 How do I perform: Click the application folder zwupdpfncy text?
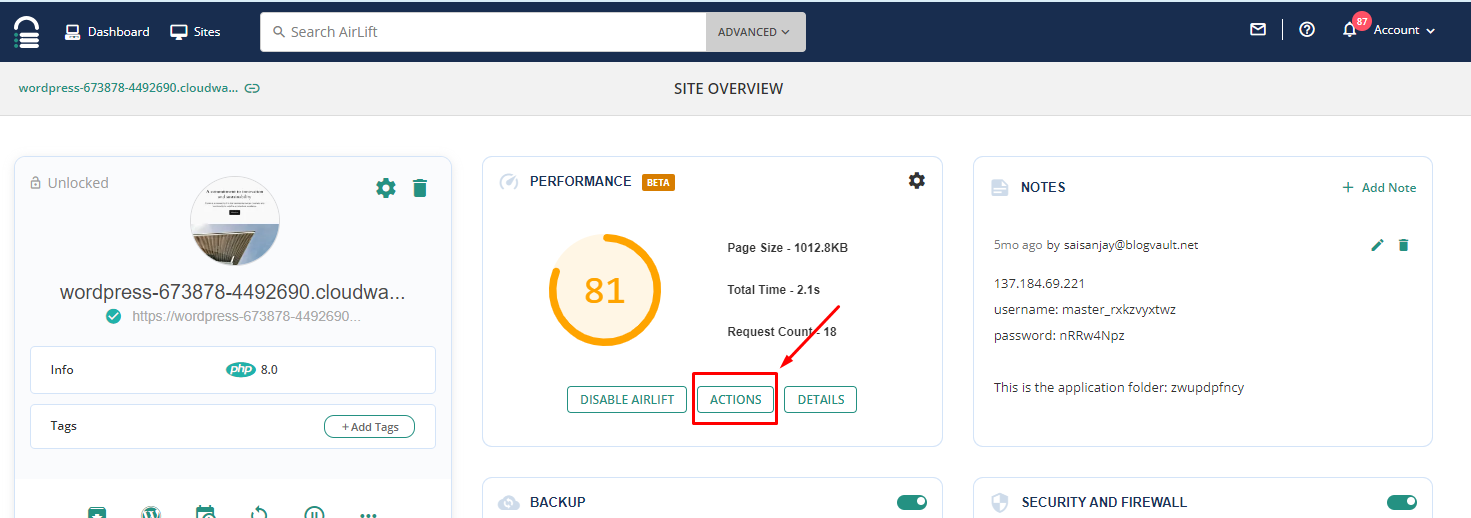click(x=1119, y=388)
